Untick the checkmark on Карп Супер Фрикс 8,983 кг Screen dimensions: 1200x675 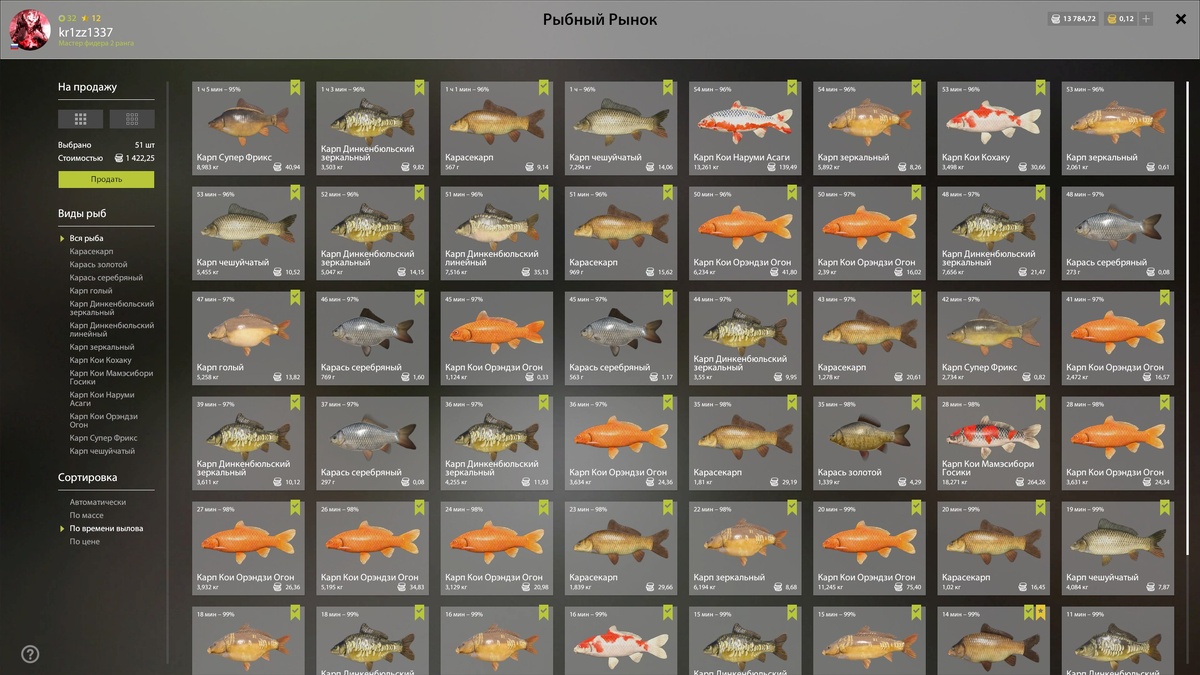pyautogui.click(x=296, y=88)
